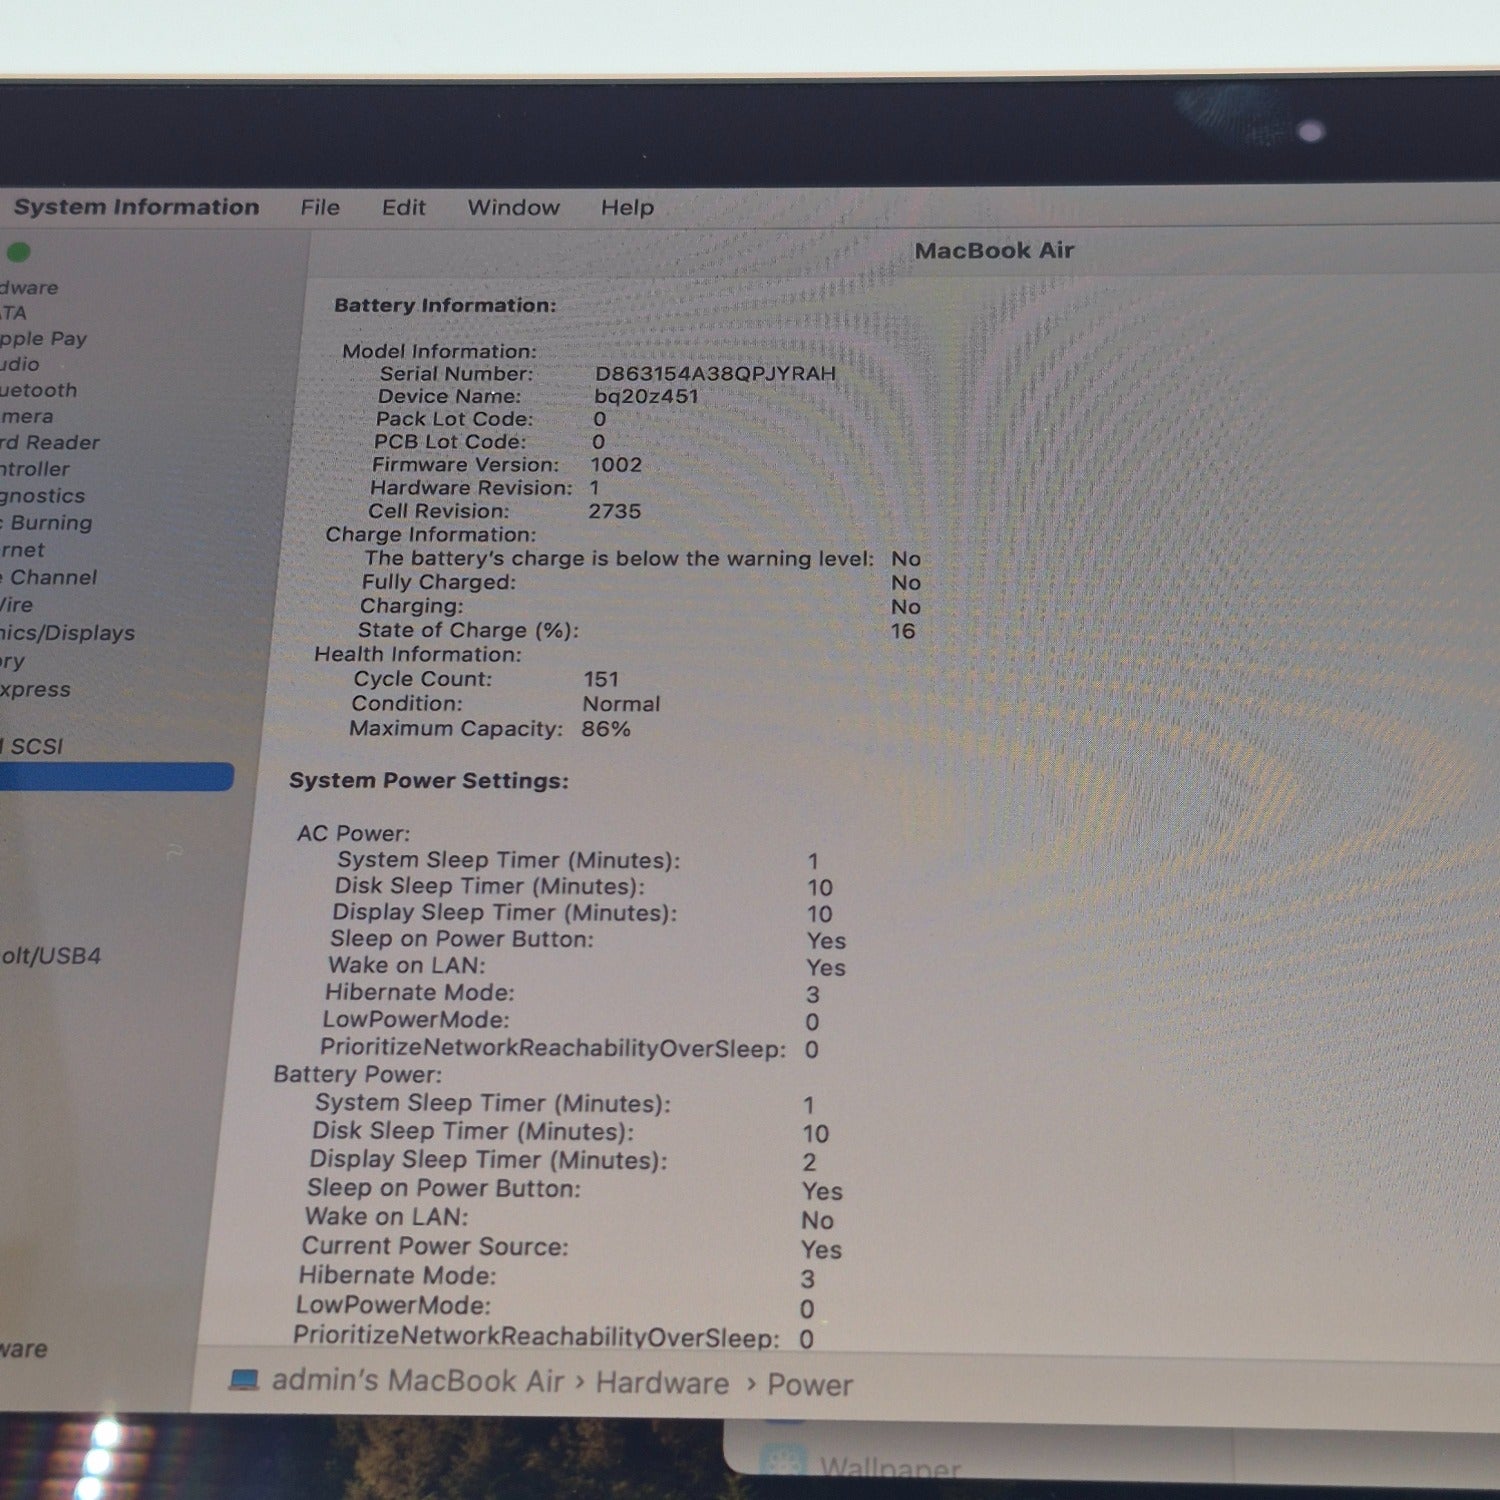The width and height of the screenshot is (1500, 1500).
Task: Click the "Hardware Revision:" label
Action: point(471,488)
